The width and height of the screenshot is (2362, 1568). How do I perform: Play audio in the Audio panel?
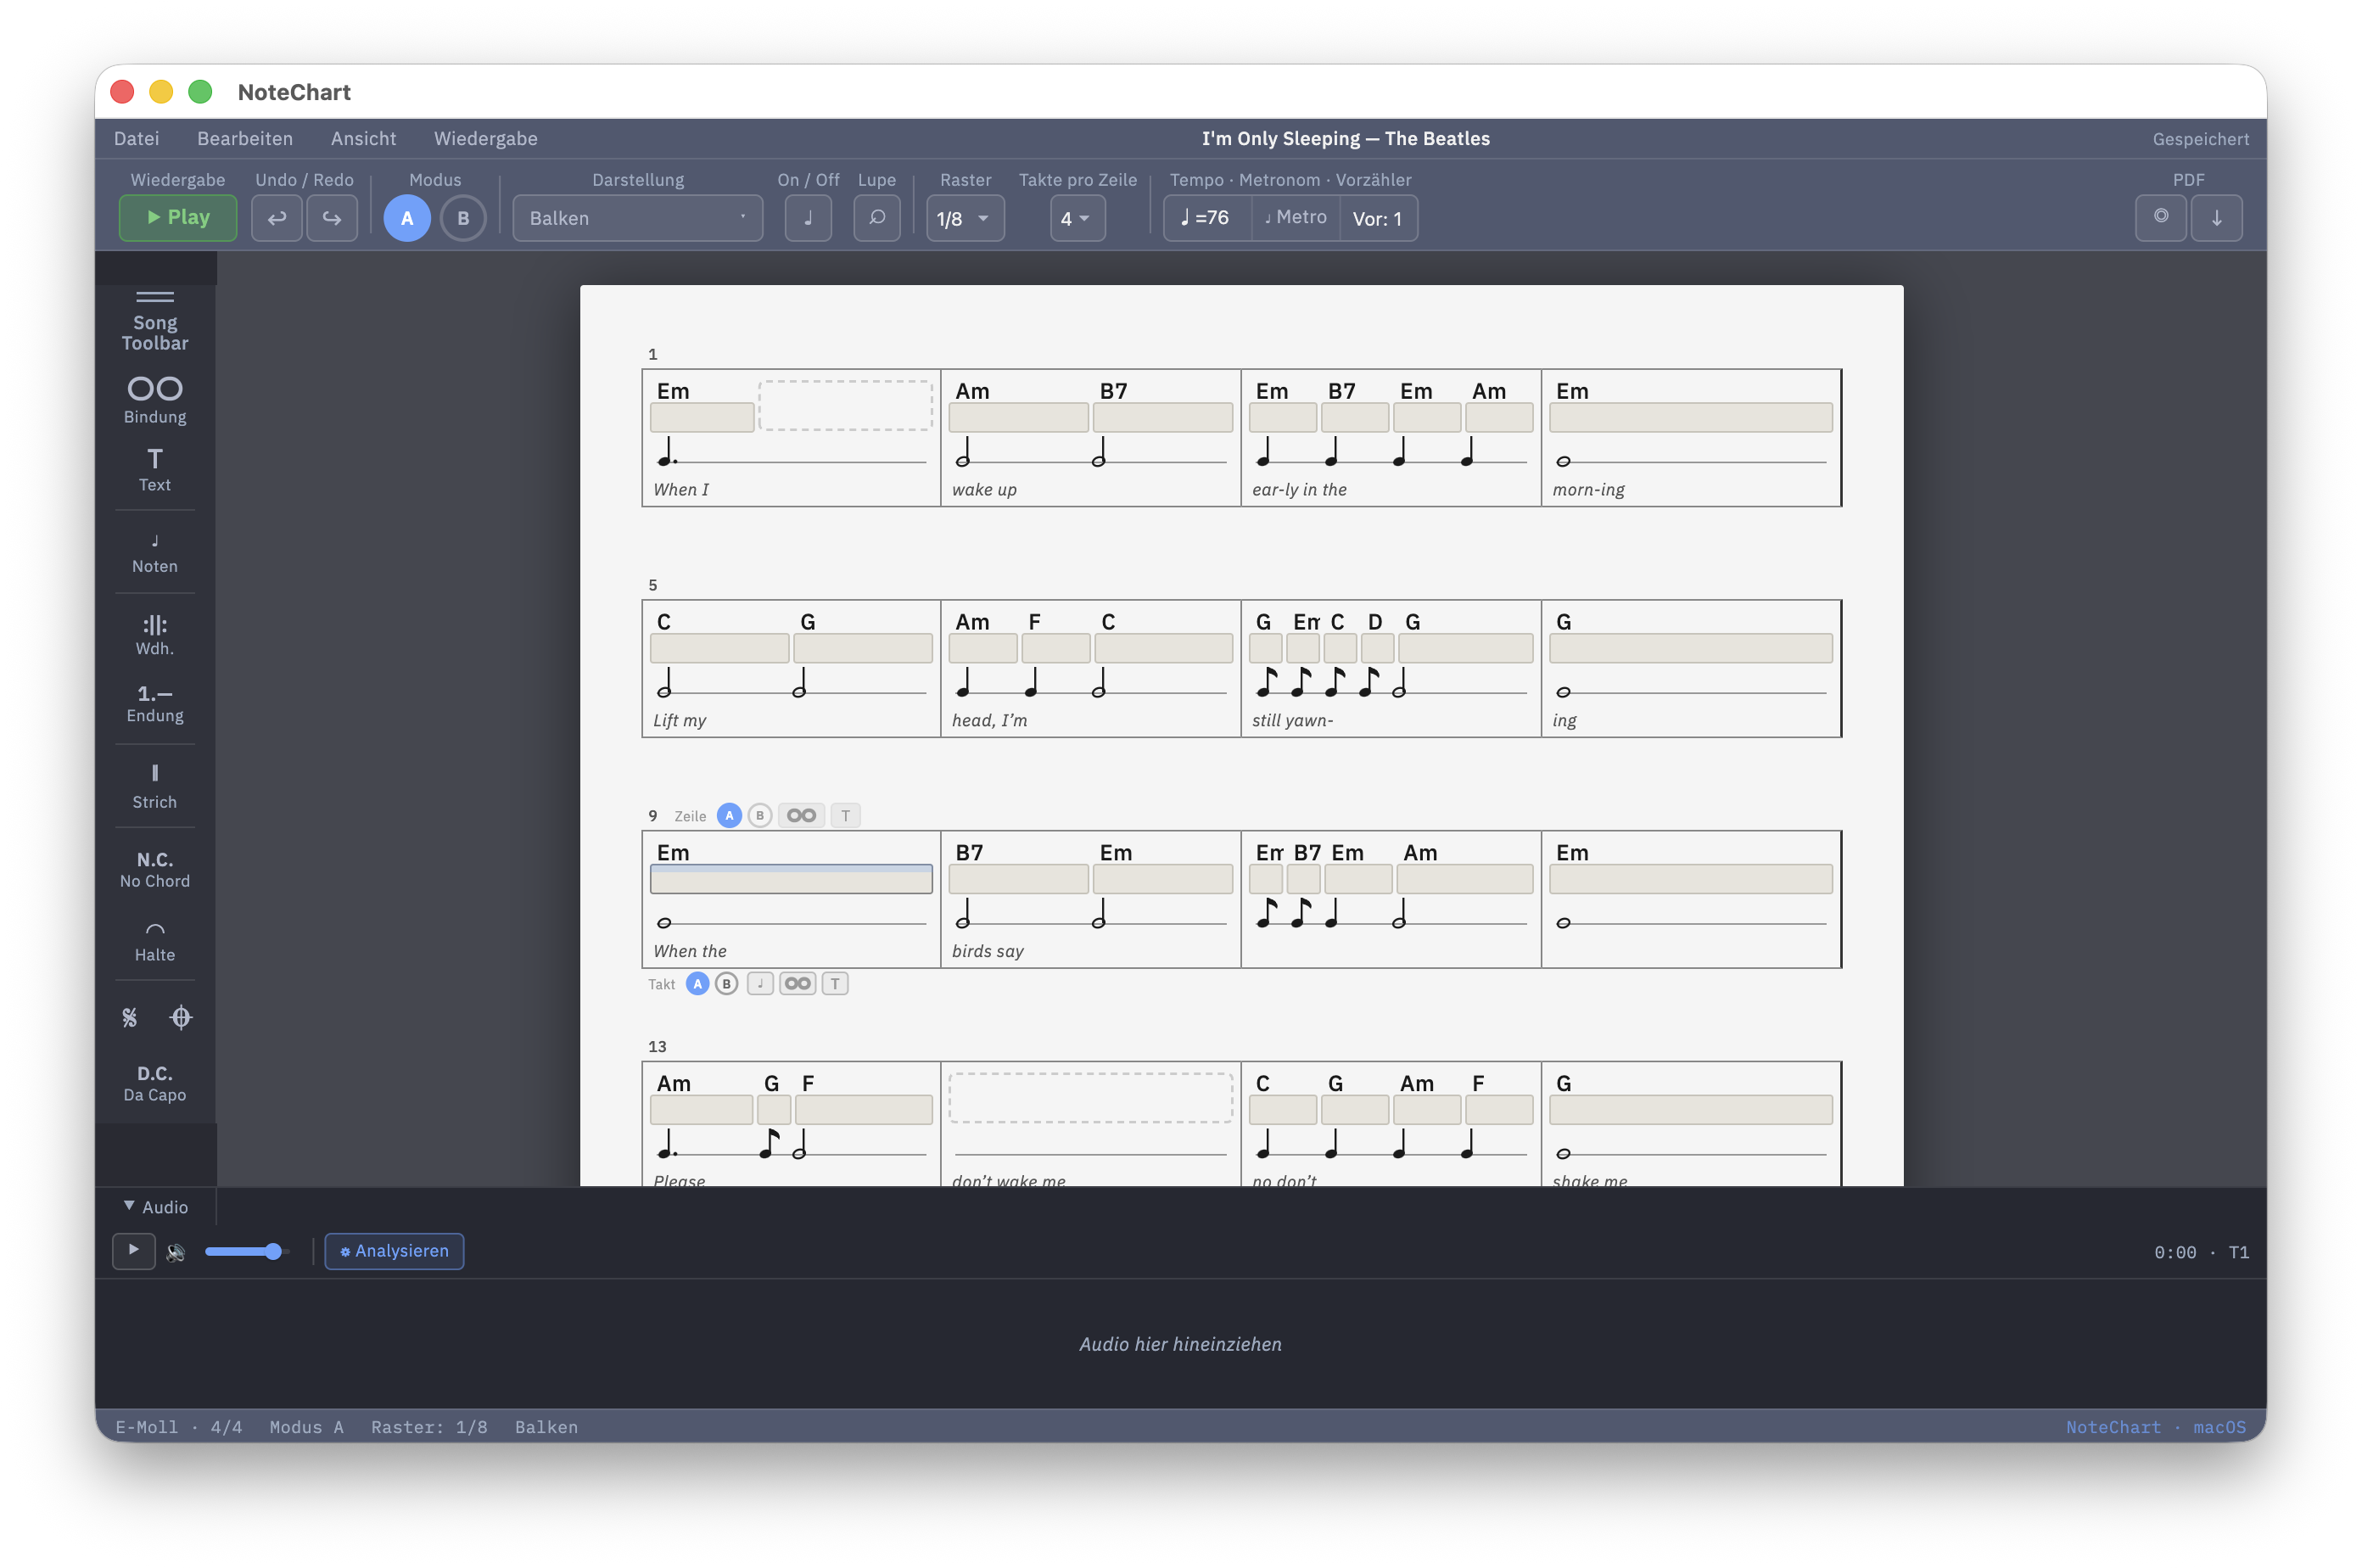tap(134, 1251)
